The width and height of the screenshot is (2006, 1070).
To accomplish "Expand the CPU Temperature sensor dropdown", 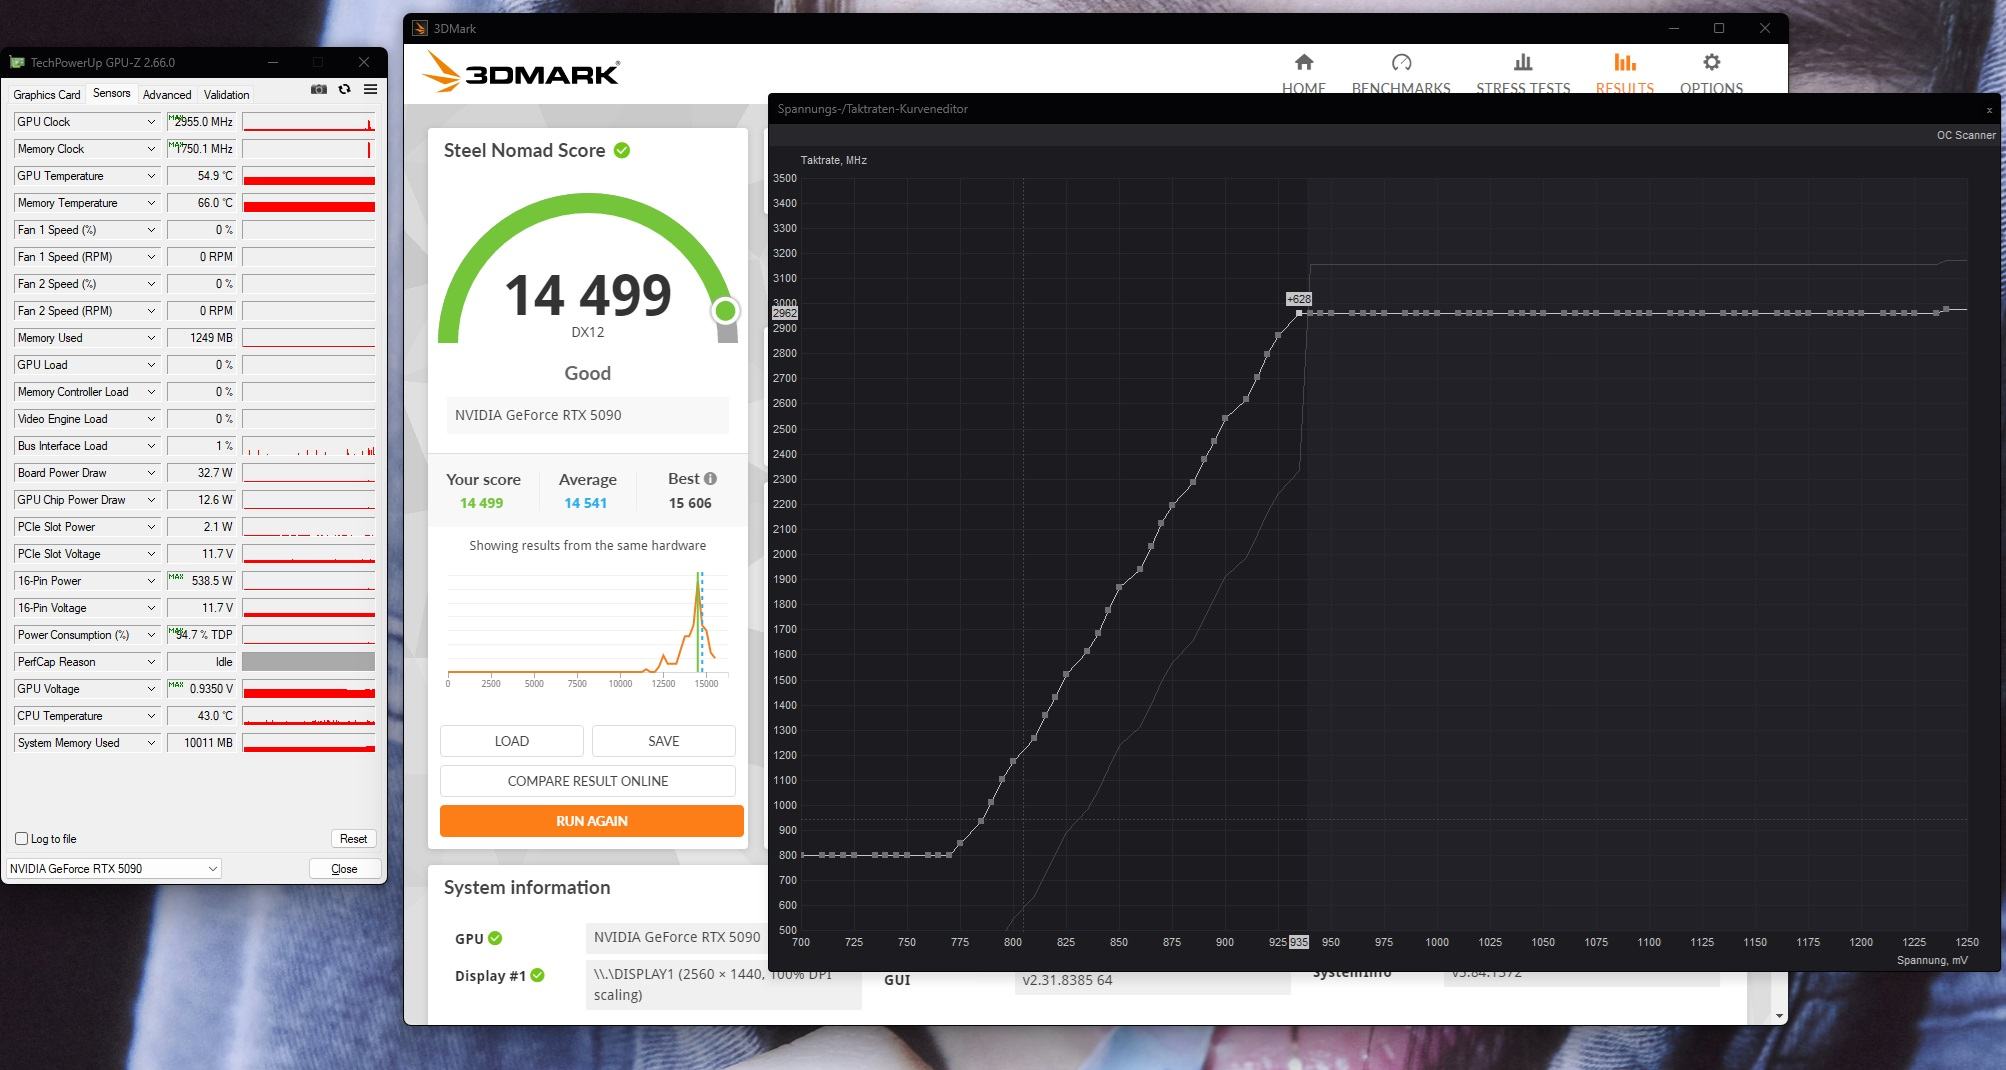I will pos(151,716).
